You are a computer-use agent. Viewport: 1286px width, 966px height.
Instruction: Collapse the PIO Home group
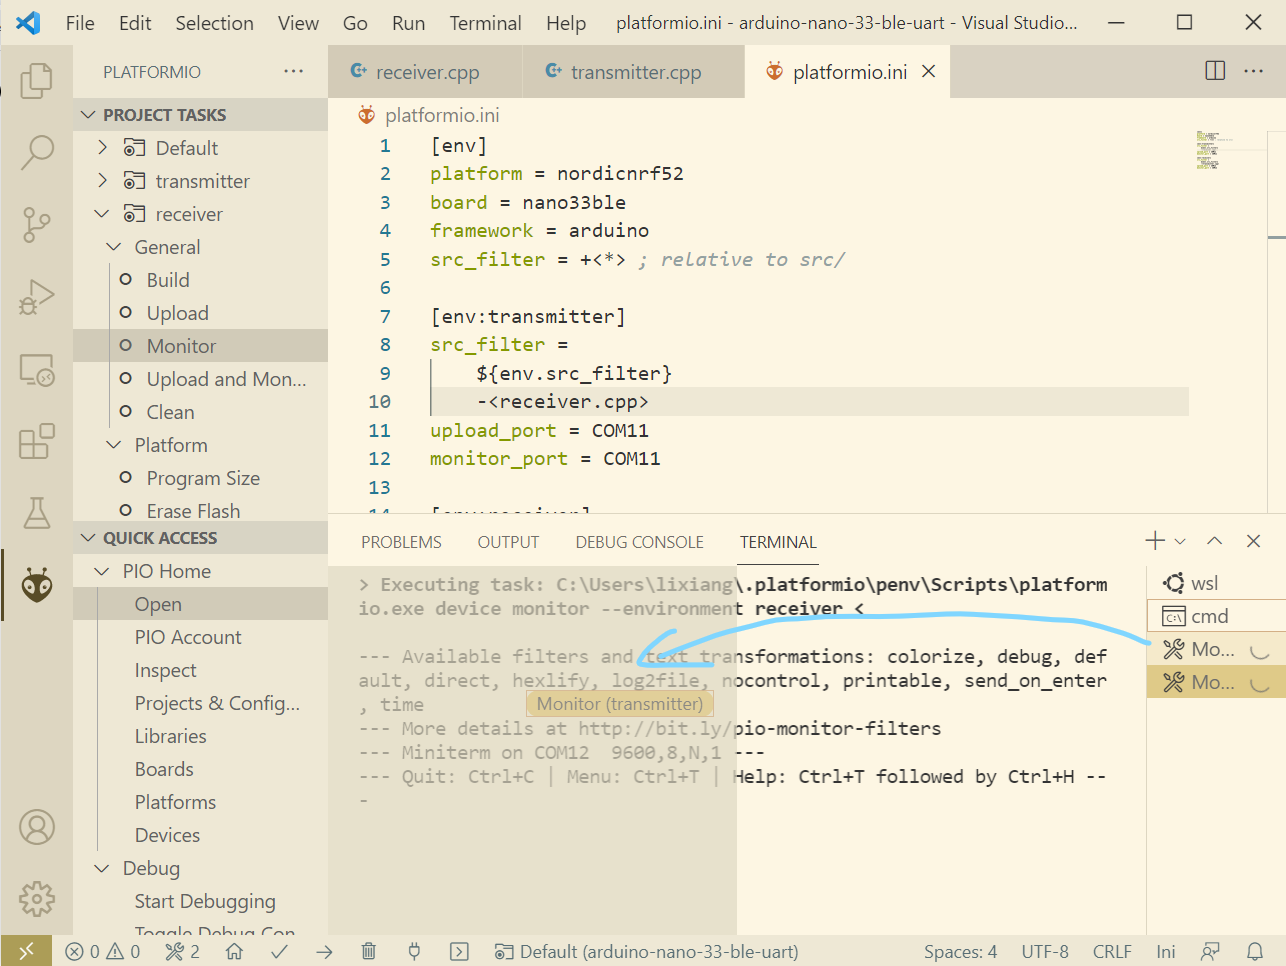102,571
